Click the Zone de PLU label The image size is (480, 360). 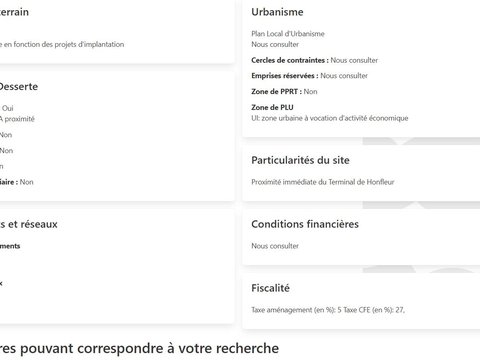pos(272,107)
